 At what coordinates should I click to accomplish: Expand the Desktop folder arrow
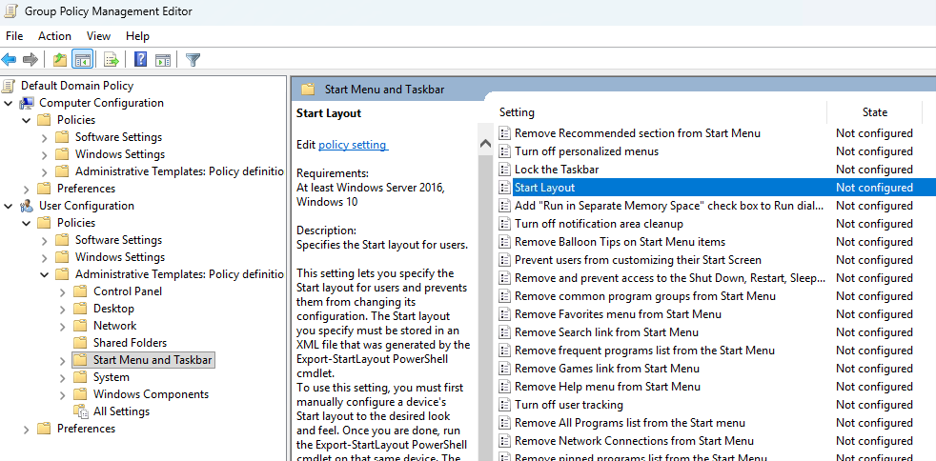63,309
